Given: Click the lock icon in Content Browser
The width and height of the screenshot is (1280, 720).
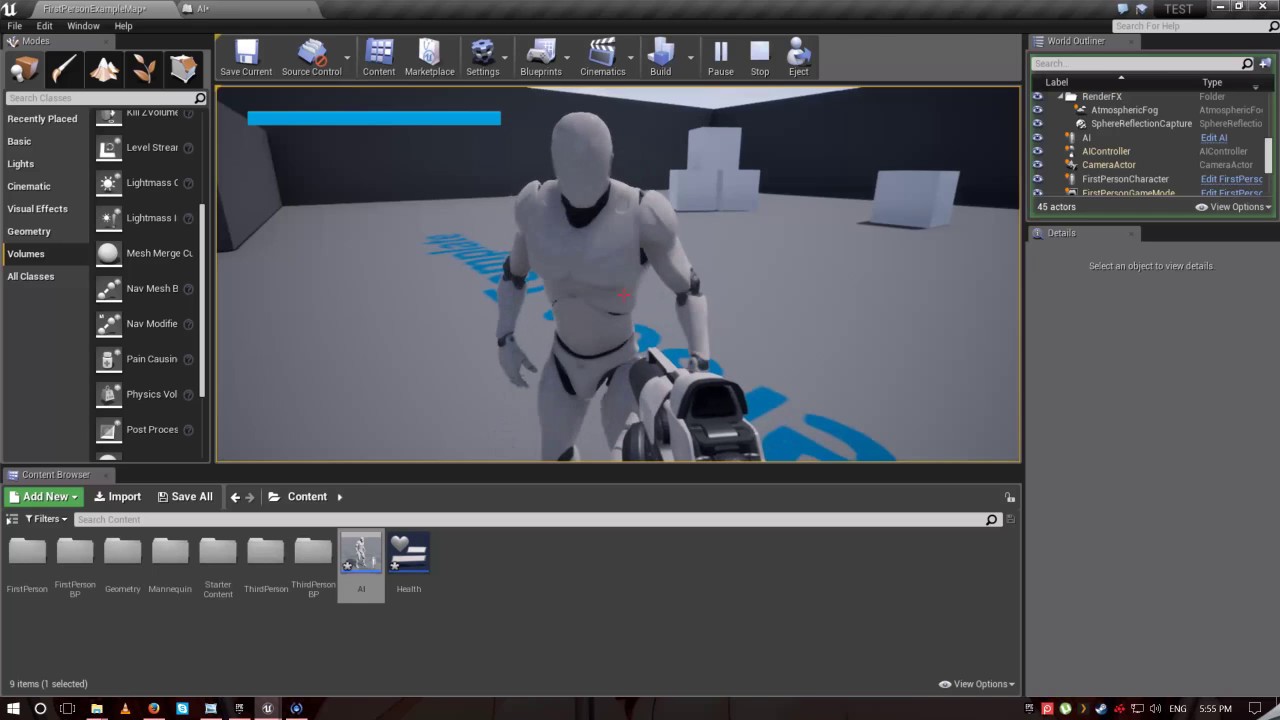Looking at the screenshot, I should 1010,497.
